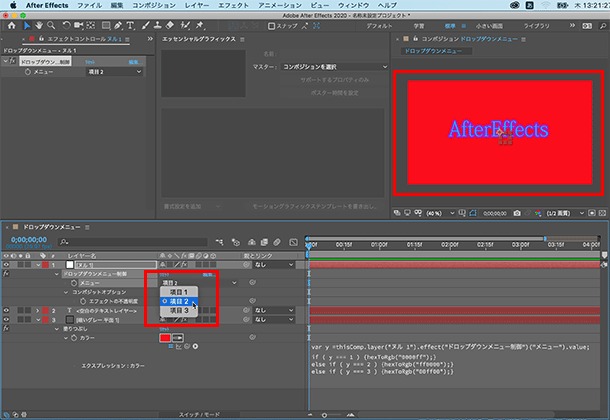Select the Pan Behind anchor point tool
Image resolution: width=610 pixels, height=420 pixels.
click(91, 26)
